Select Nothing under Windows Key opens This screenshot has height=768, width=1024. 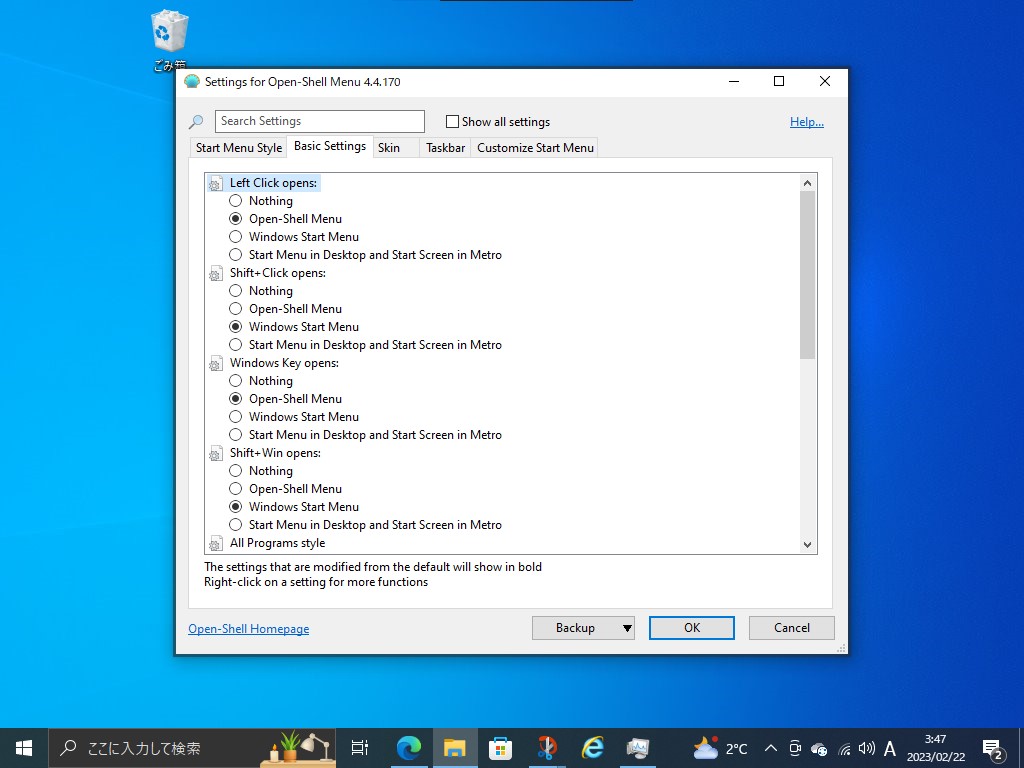pyautogui.click(x=236, y=381)
